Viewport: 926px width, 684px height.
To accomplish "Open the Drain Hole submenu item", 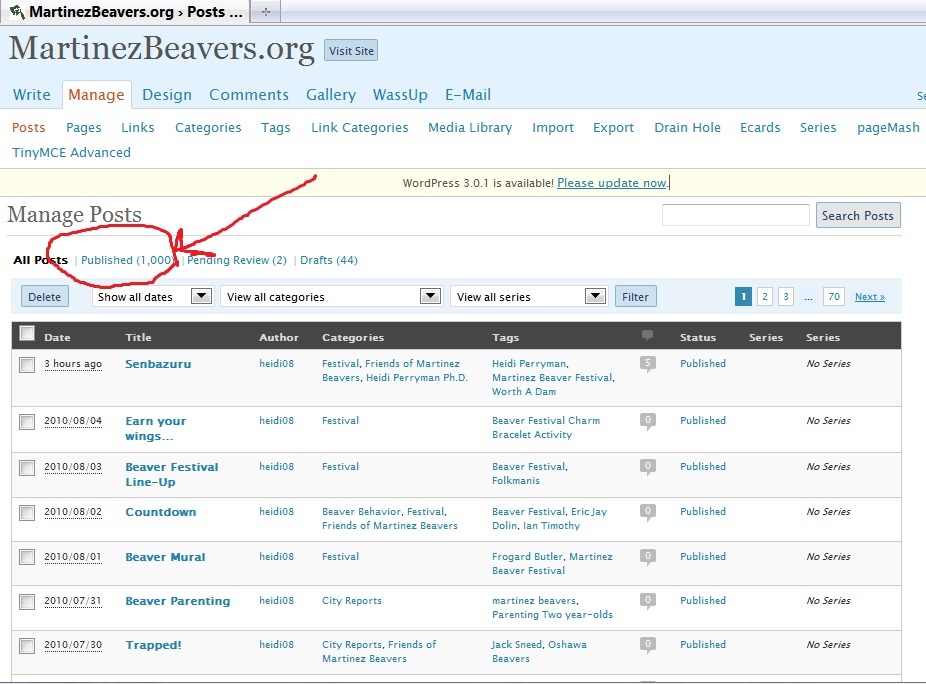I will pyautogui.click(x=687, y=128).
